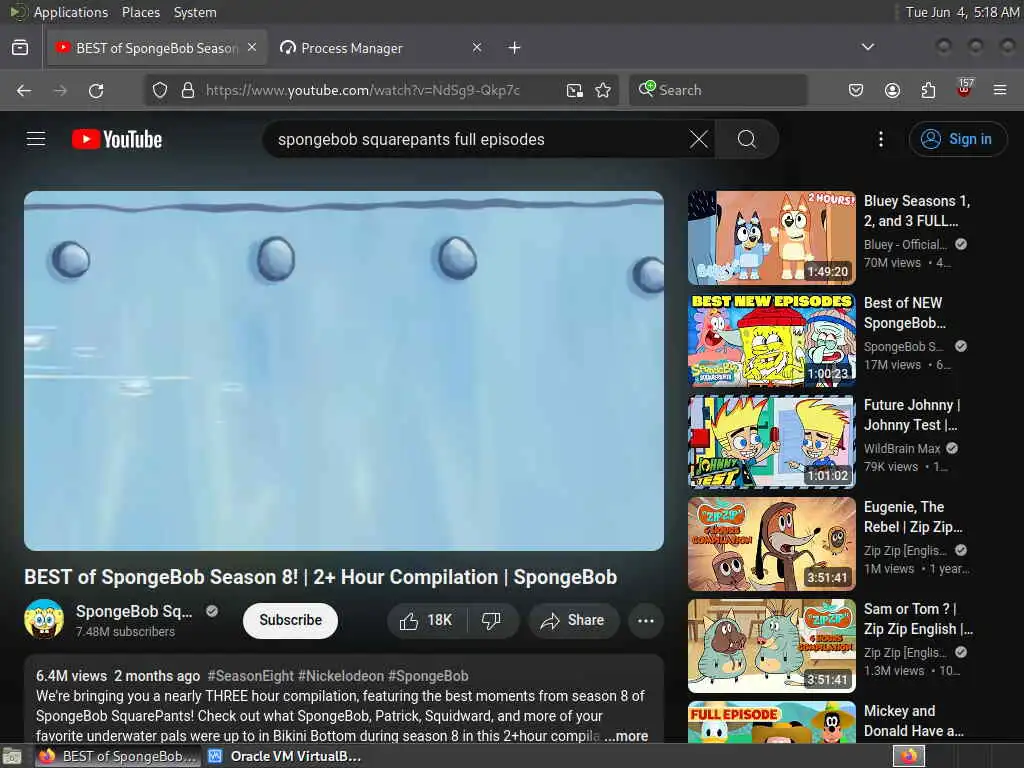Open Eugenie, The Rebel Zip Zip thumbnail
Viewport: 1024px width, 768px height.
(x=772, y=544)
